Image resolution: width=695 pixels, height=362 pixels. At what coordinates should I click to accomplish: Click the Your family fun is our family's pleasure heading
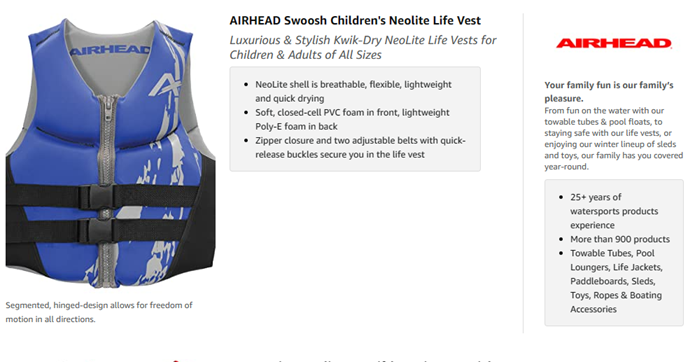(x=609, y=91)
